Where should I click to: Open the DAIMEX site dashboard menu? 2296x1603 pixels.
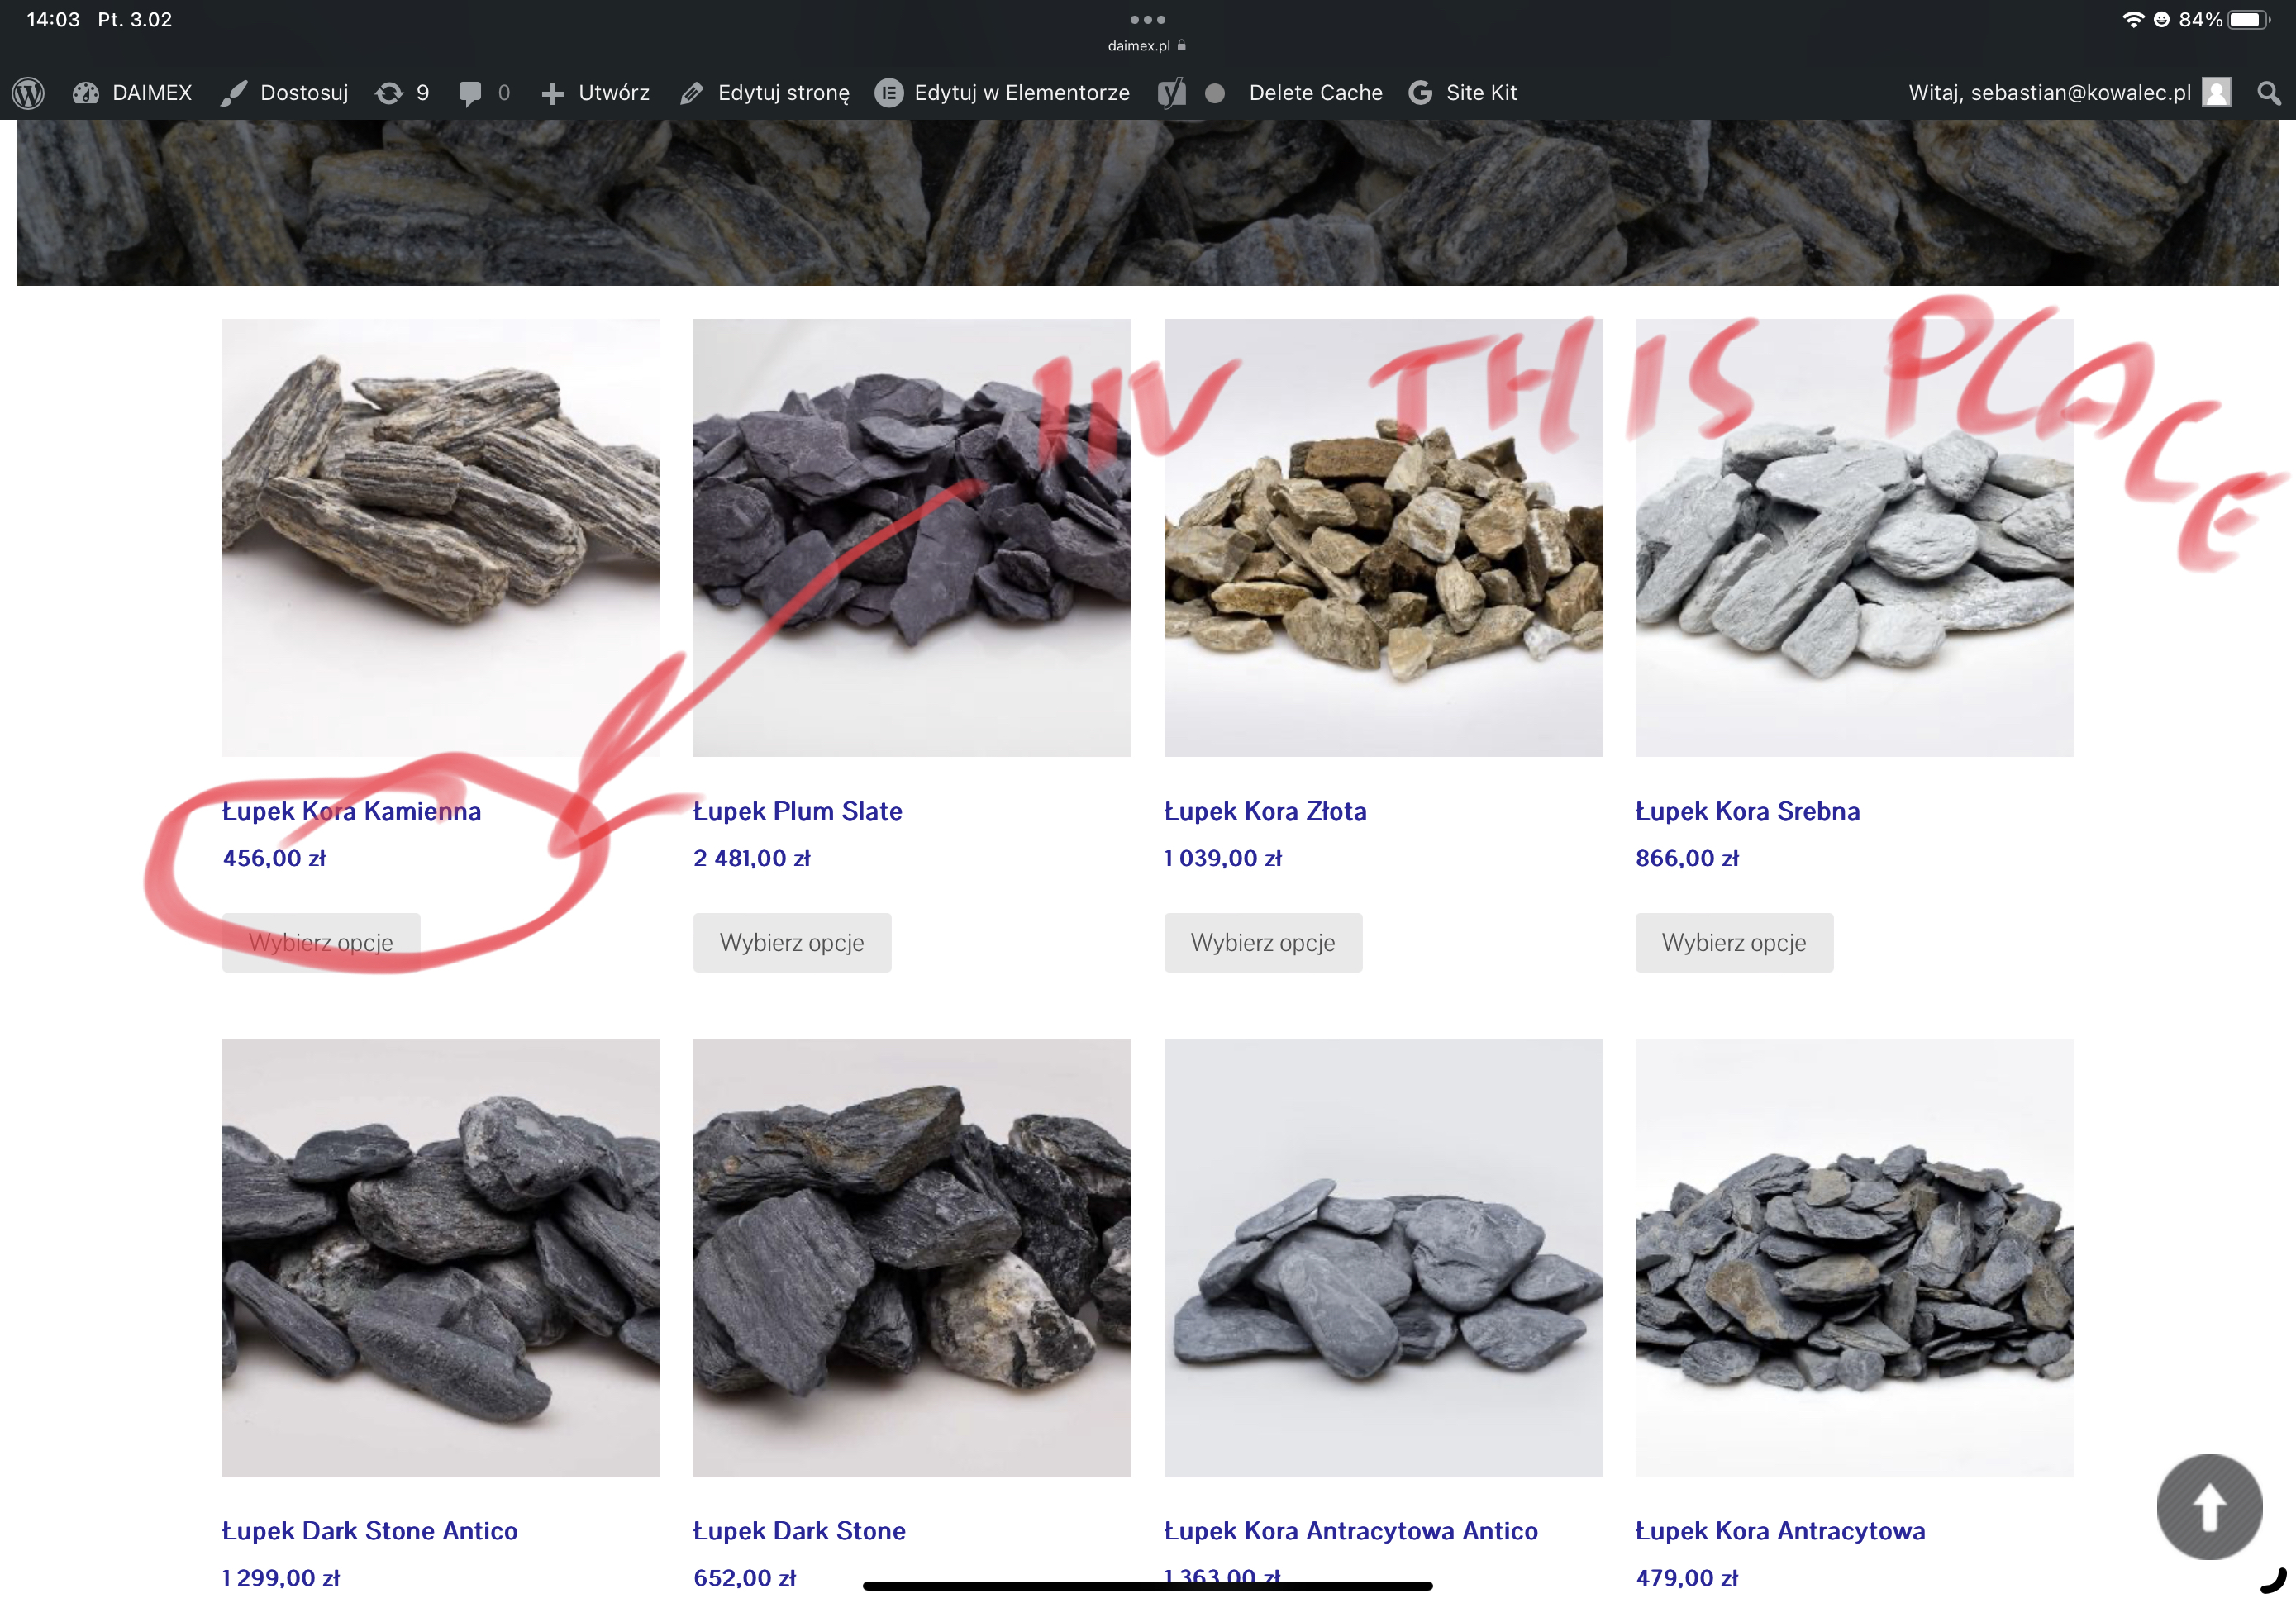pos(132,93)
